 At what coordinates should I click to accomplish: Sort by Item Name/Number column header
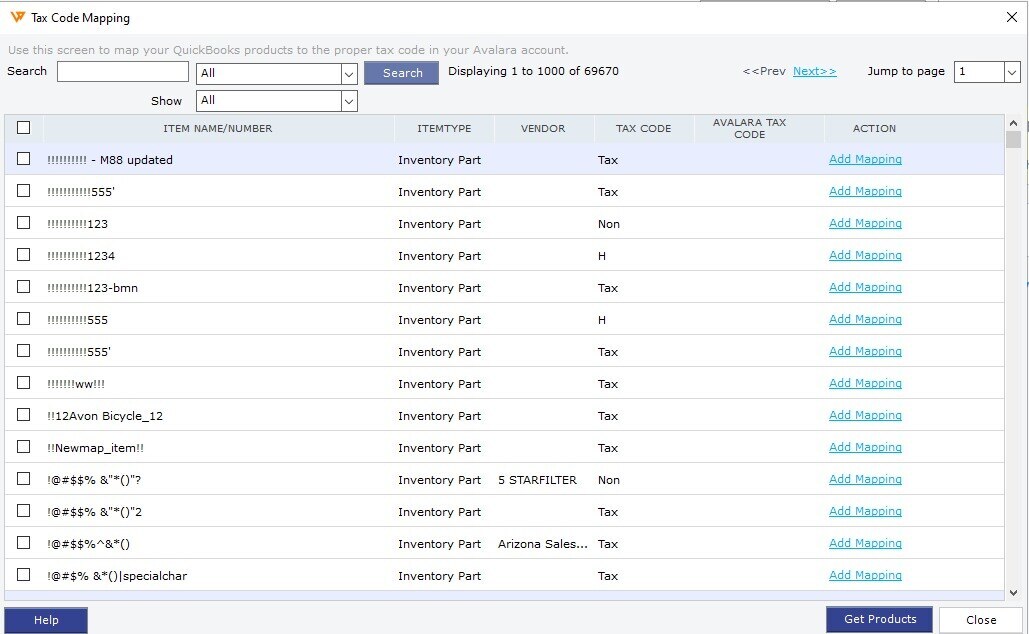click(x=217, y=128)
